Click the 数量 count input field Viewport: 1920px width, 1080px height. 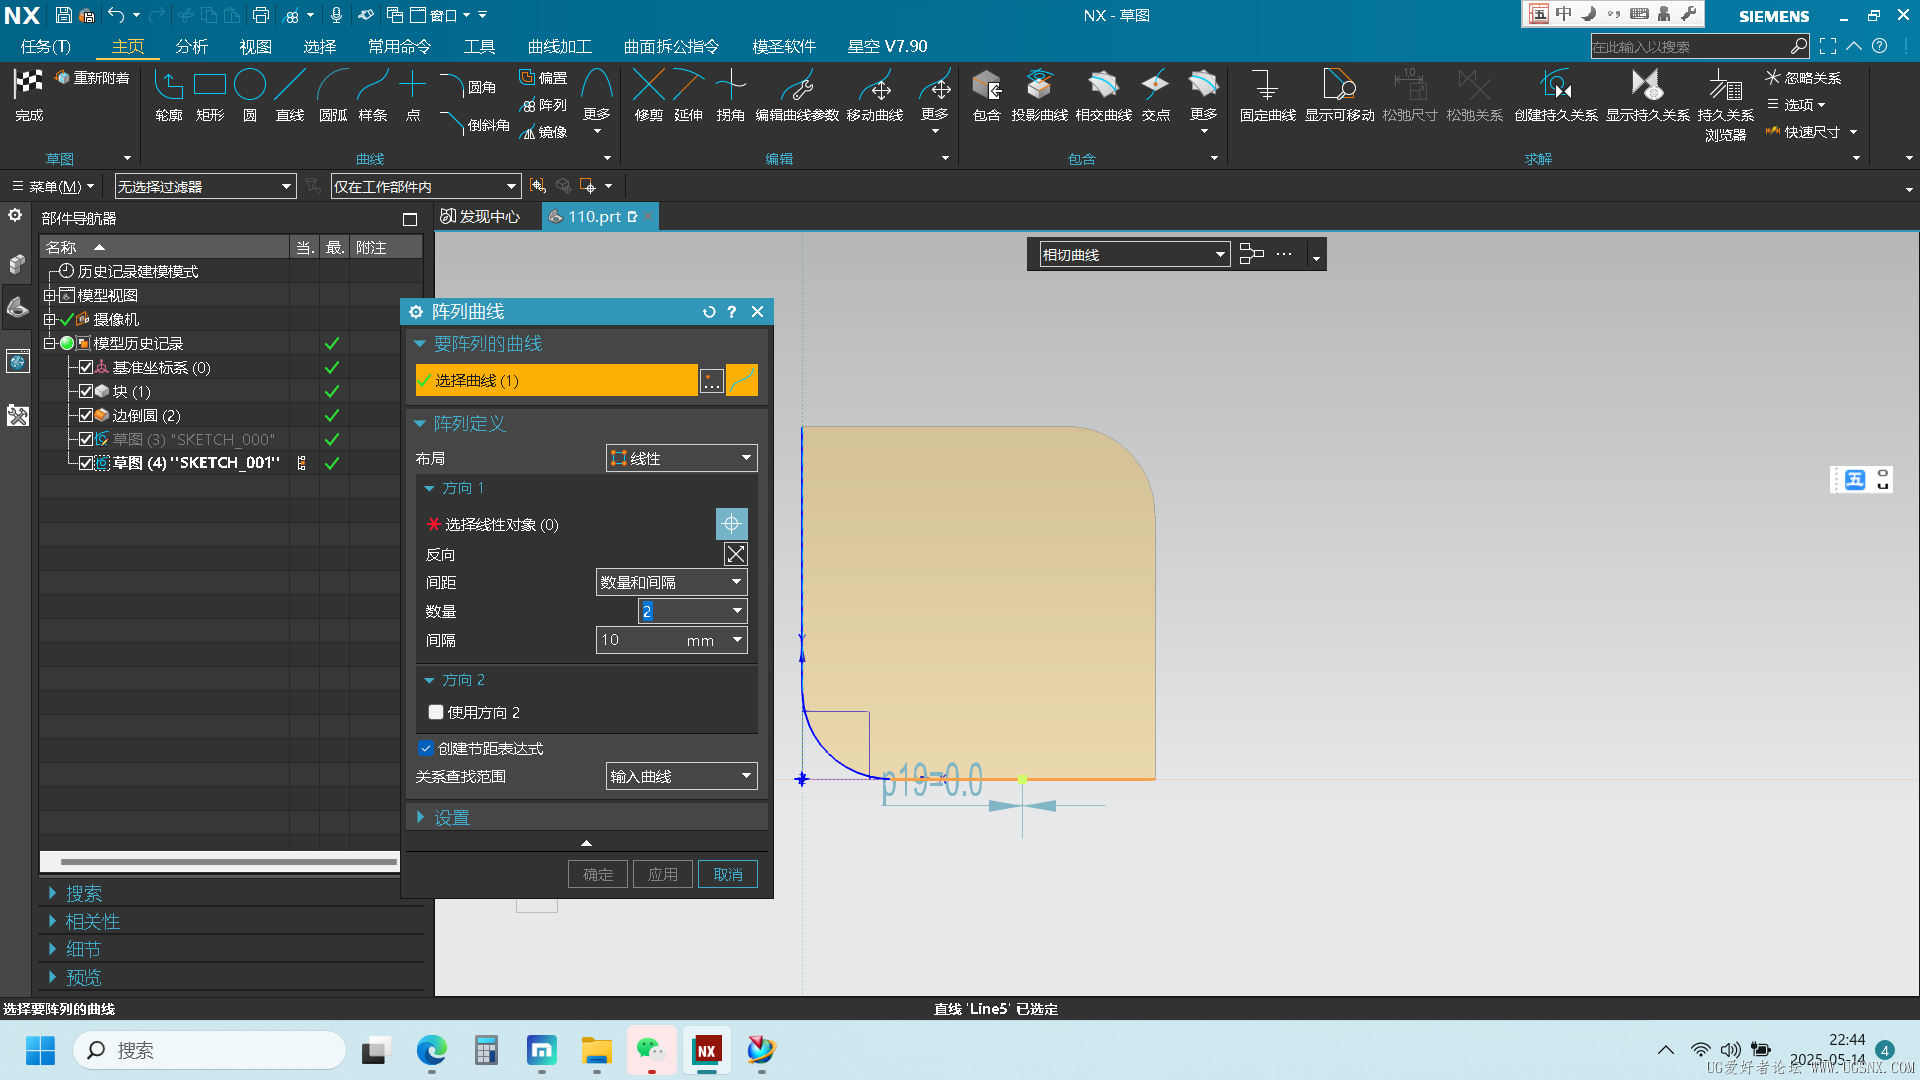693,611
